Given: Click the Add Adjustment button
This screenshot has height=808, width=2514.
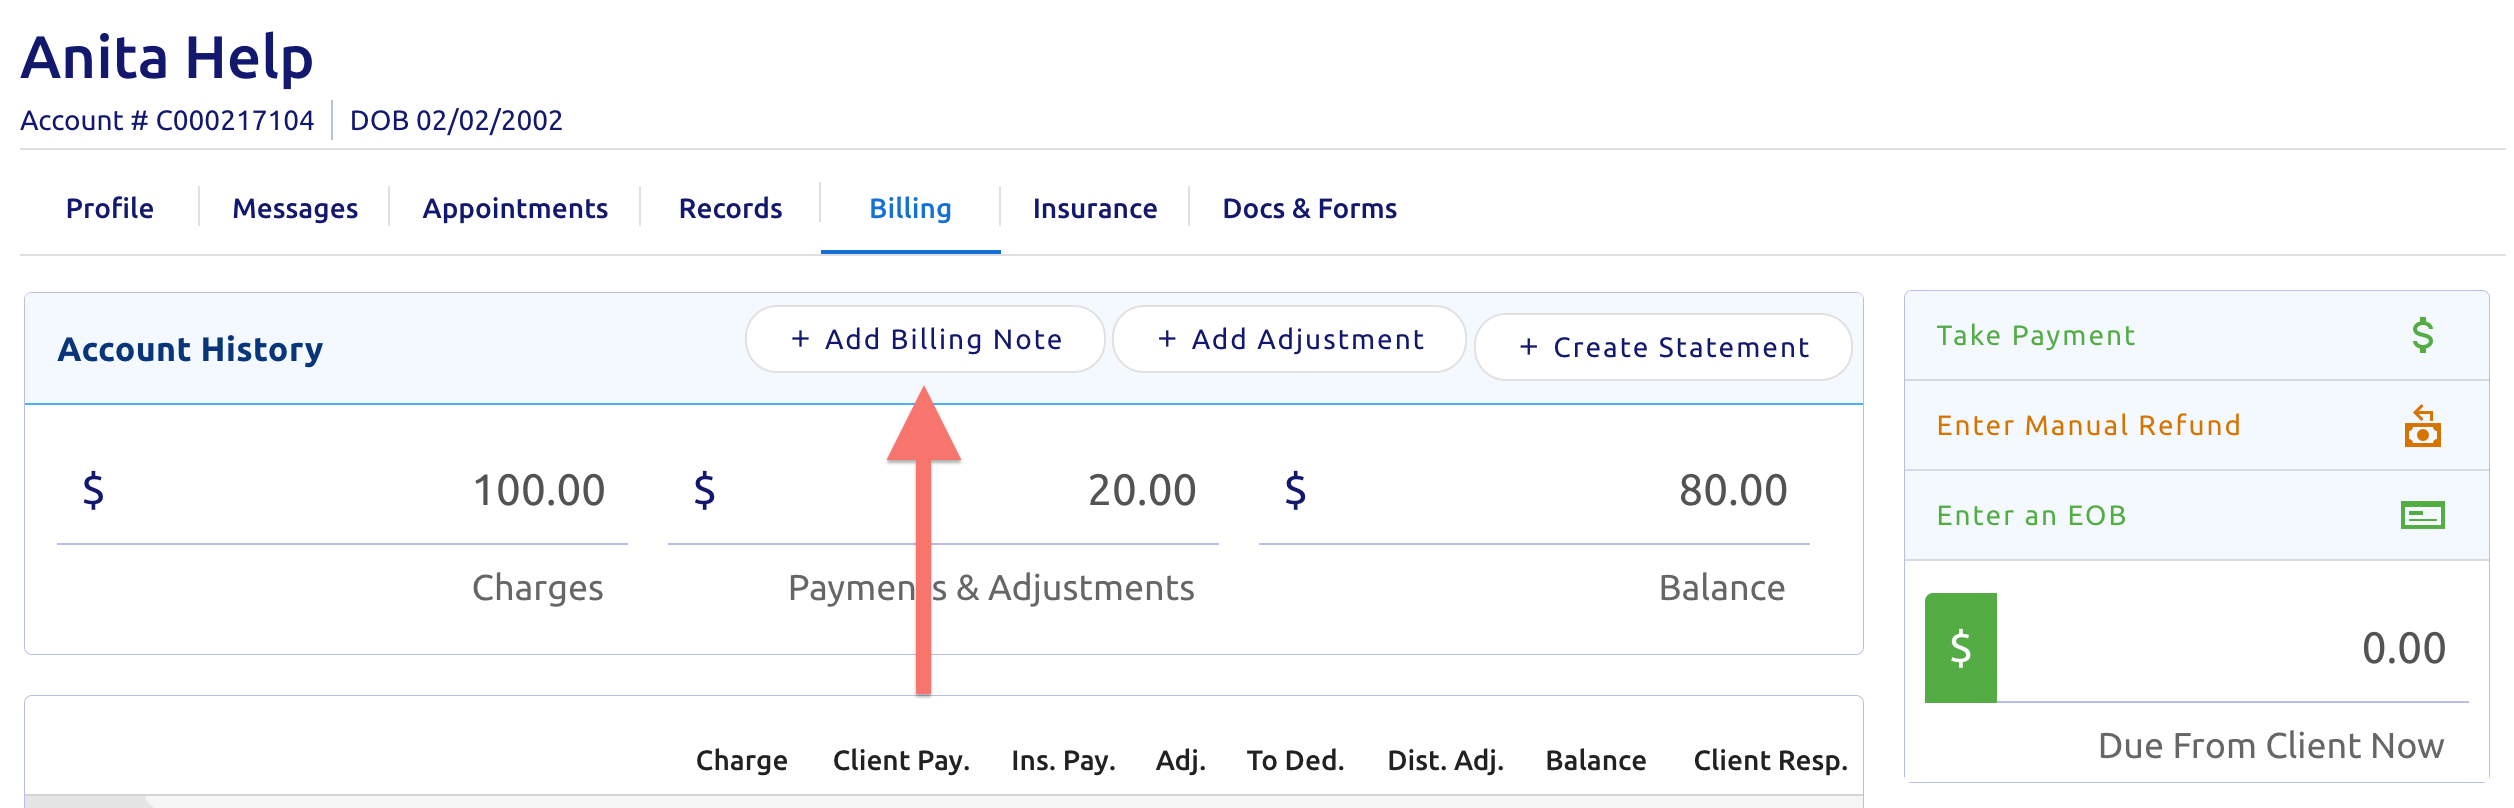Looking at the screenshot, I should (x=1289, y=339).
